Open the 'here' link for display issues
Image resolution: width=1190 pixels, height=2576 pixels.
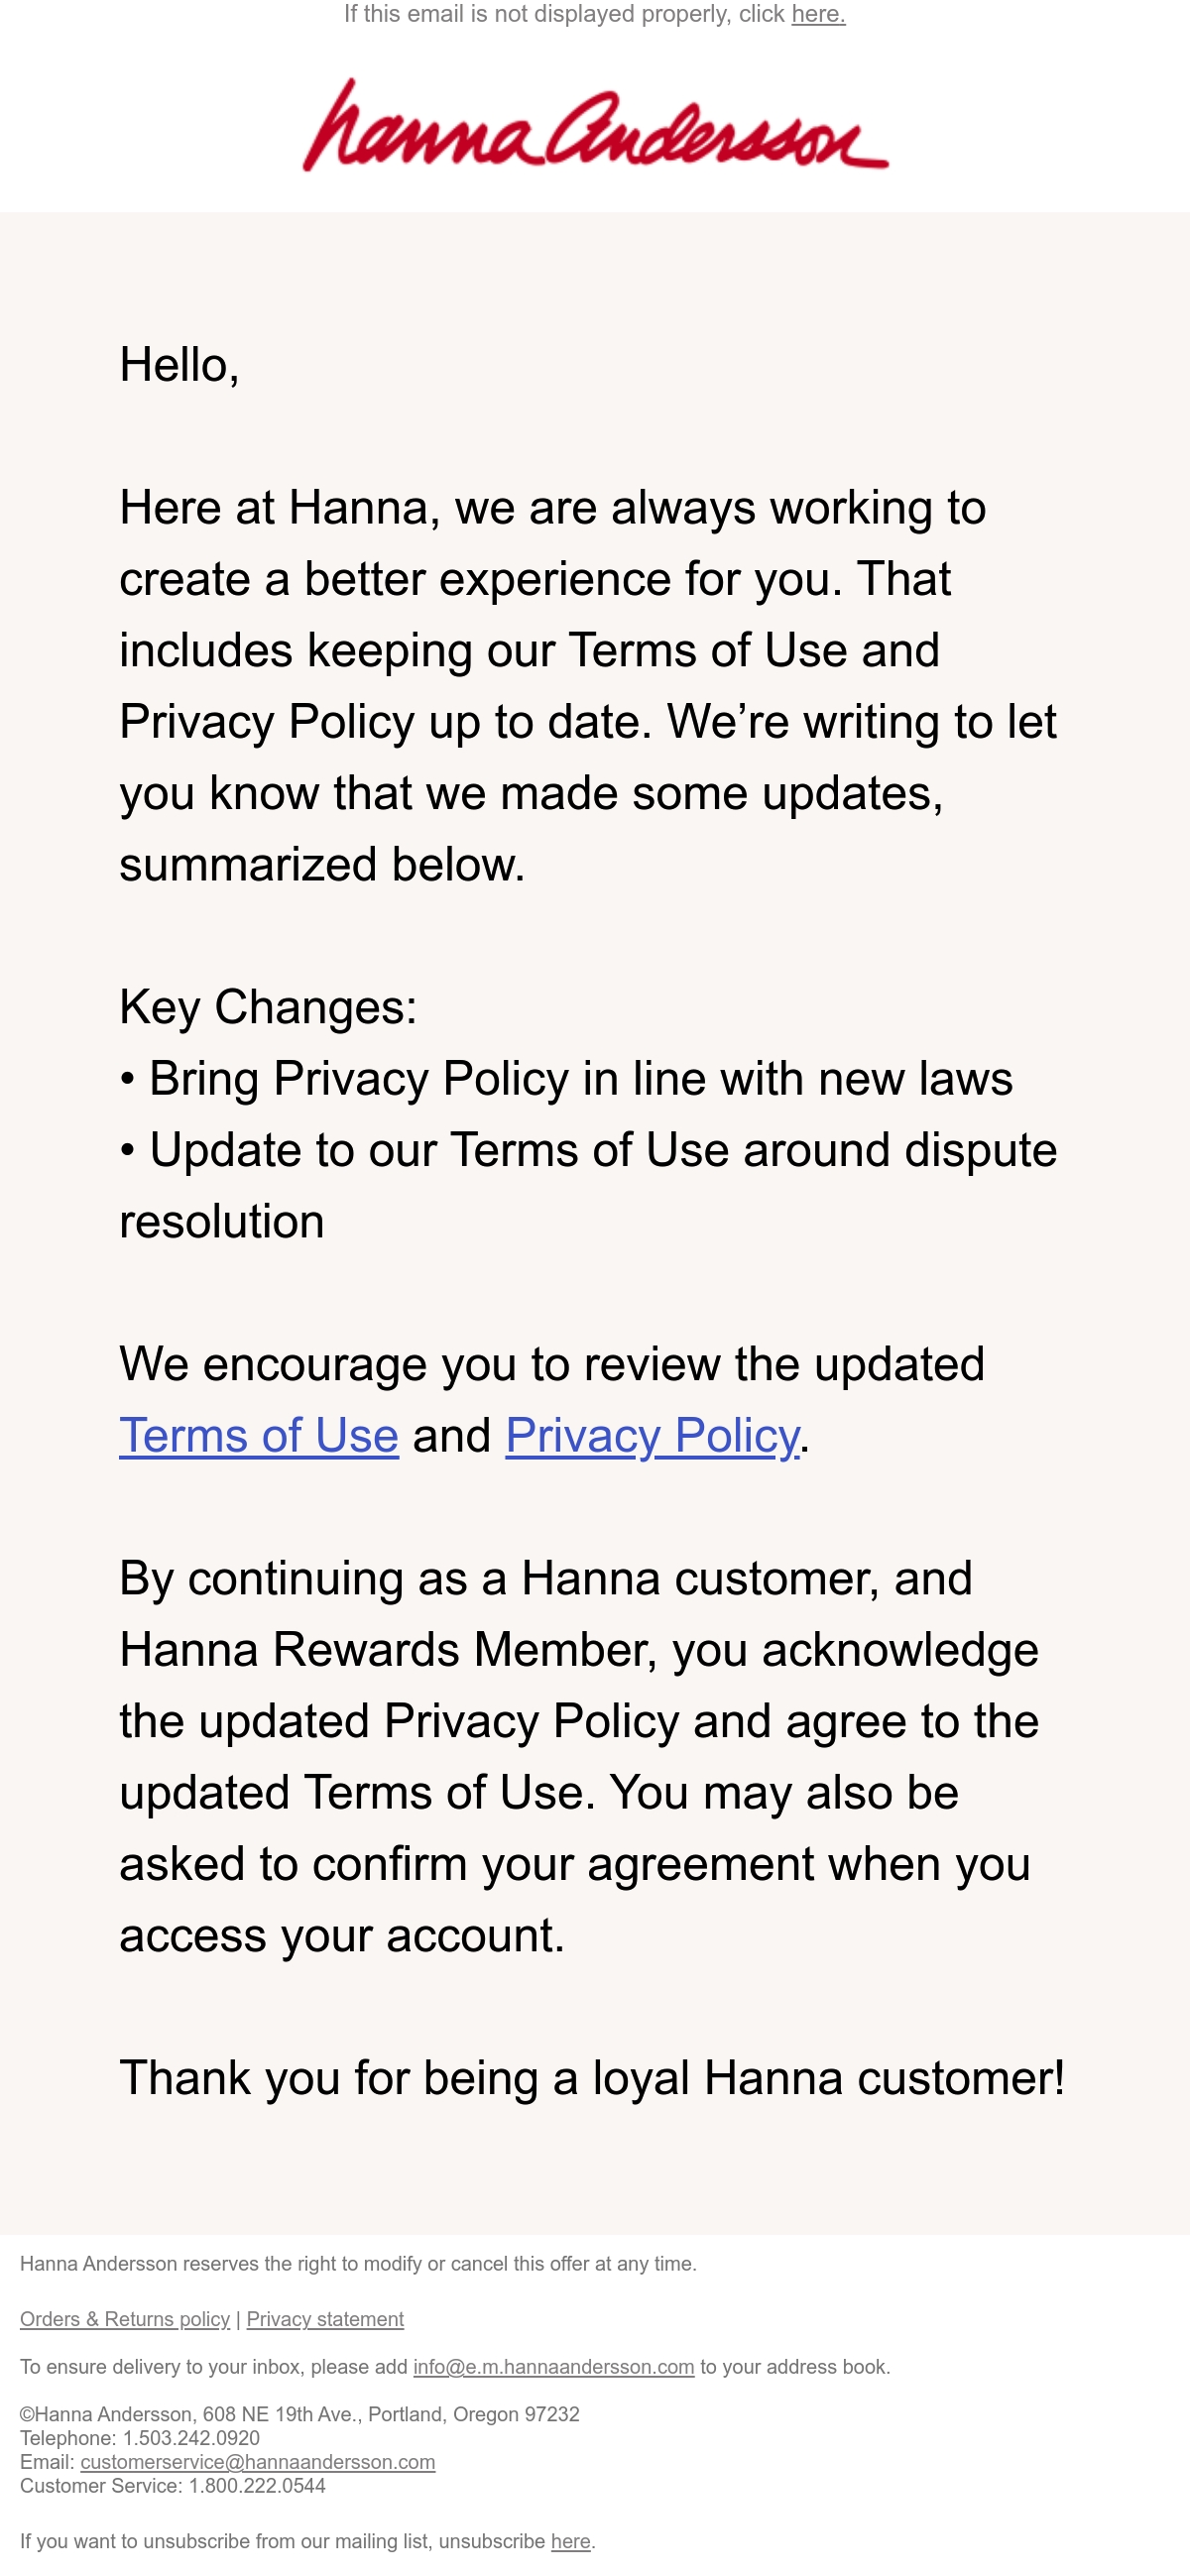coord(818,14)
